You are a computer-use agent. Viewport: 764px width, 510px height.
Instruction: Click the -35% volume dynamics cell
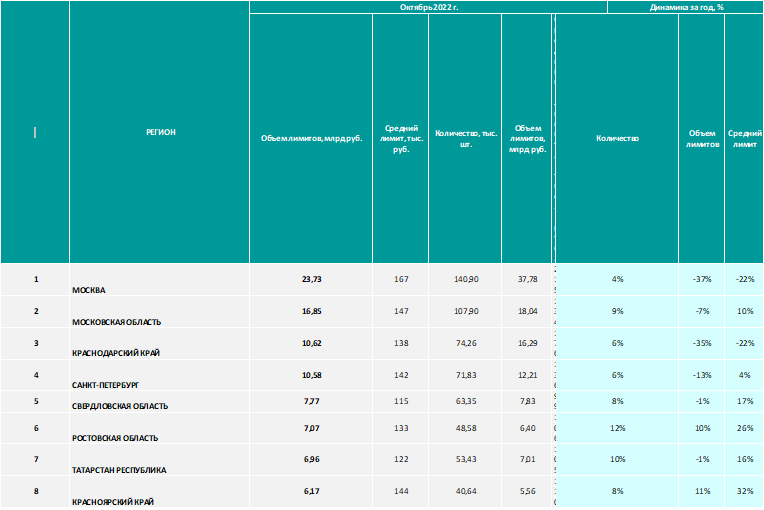(x=702, y=344)
